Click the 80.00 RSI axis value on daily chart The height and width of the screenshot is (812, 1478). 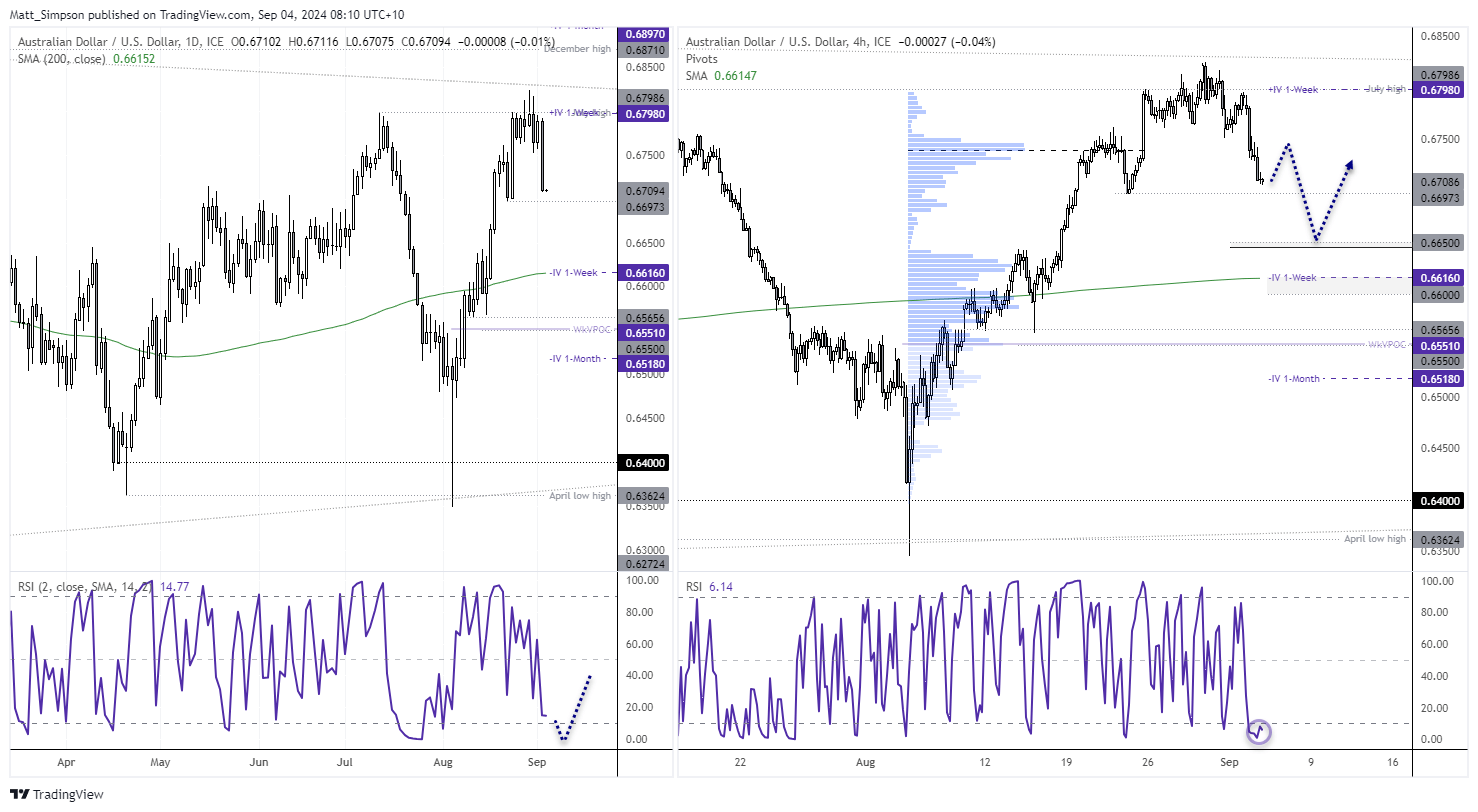(x=640, y=612)
